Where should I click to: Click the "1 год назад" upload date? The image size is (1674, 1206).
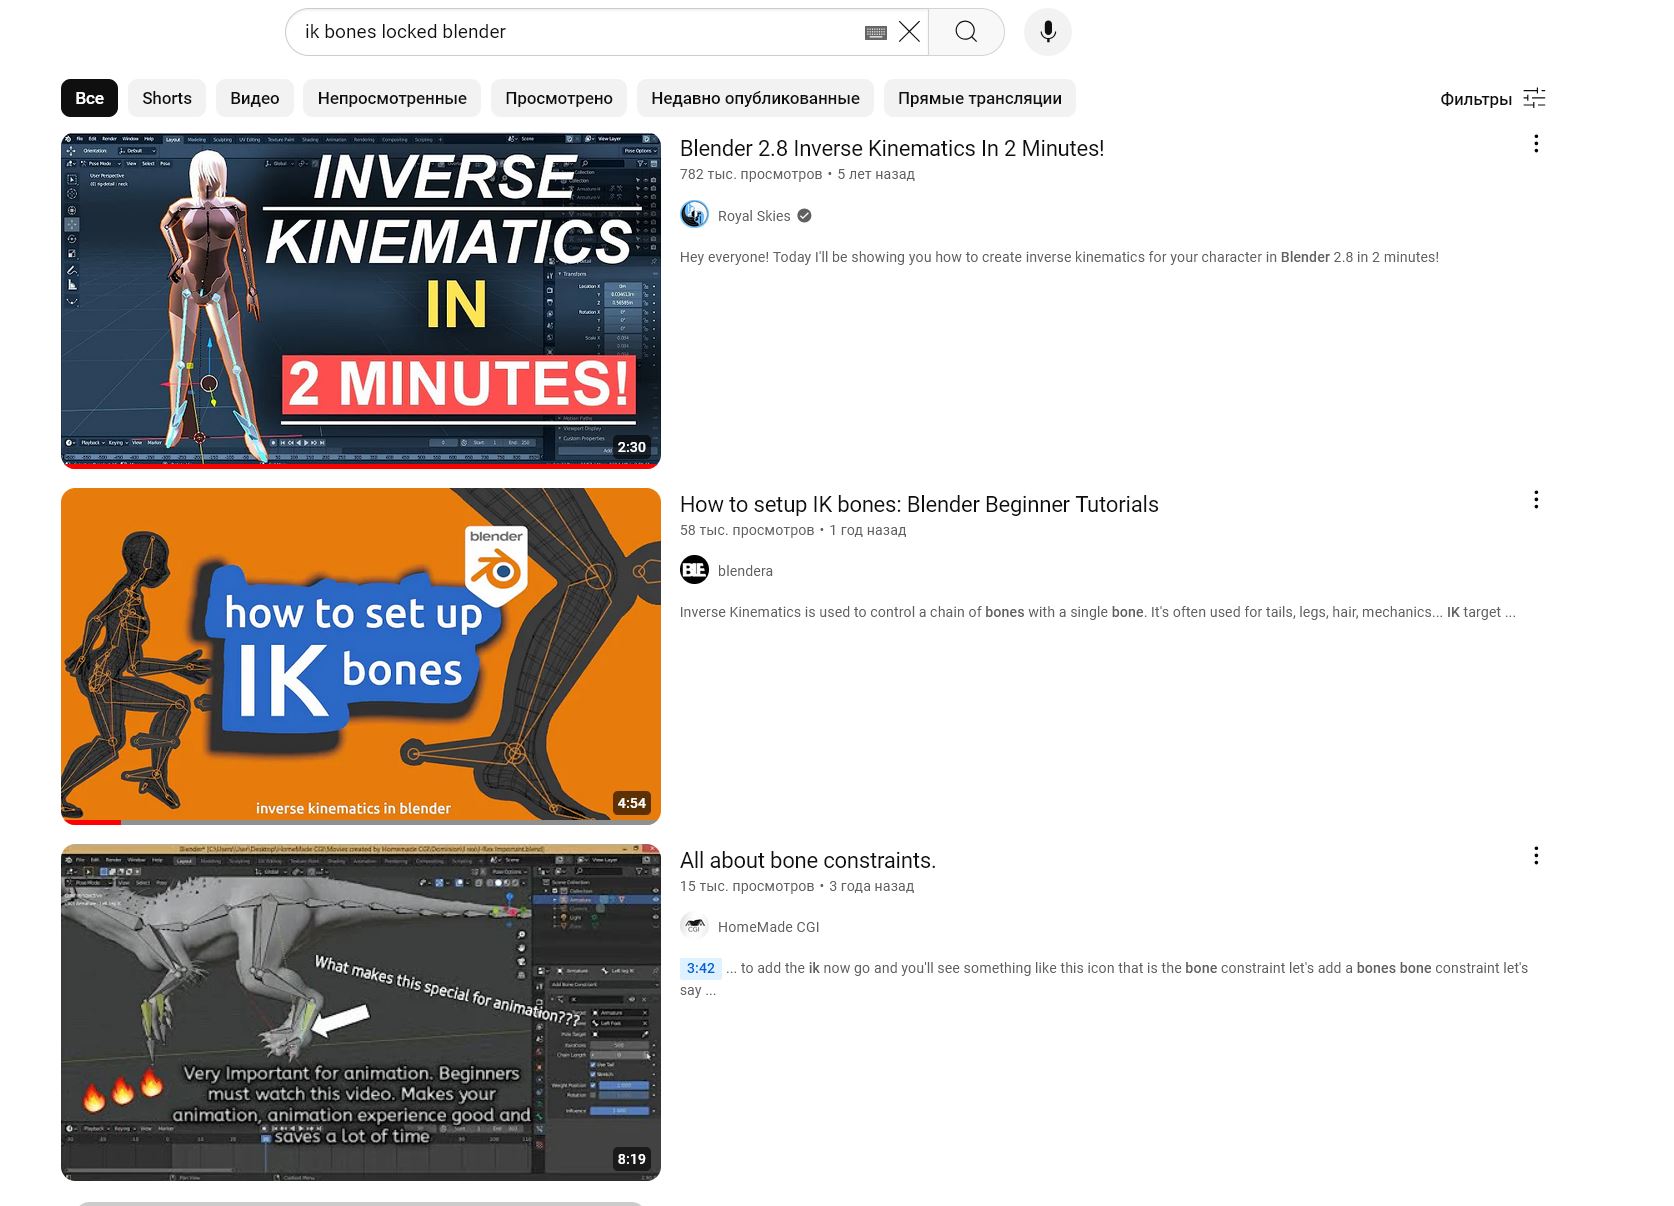tap(868, 530)
